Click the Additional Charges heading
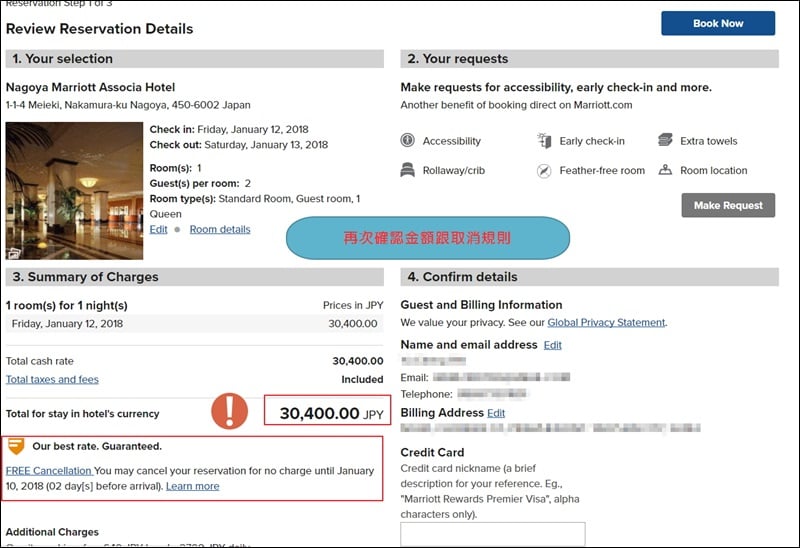This screenshot has height=548, width=800. coord(52,532)
